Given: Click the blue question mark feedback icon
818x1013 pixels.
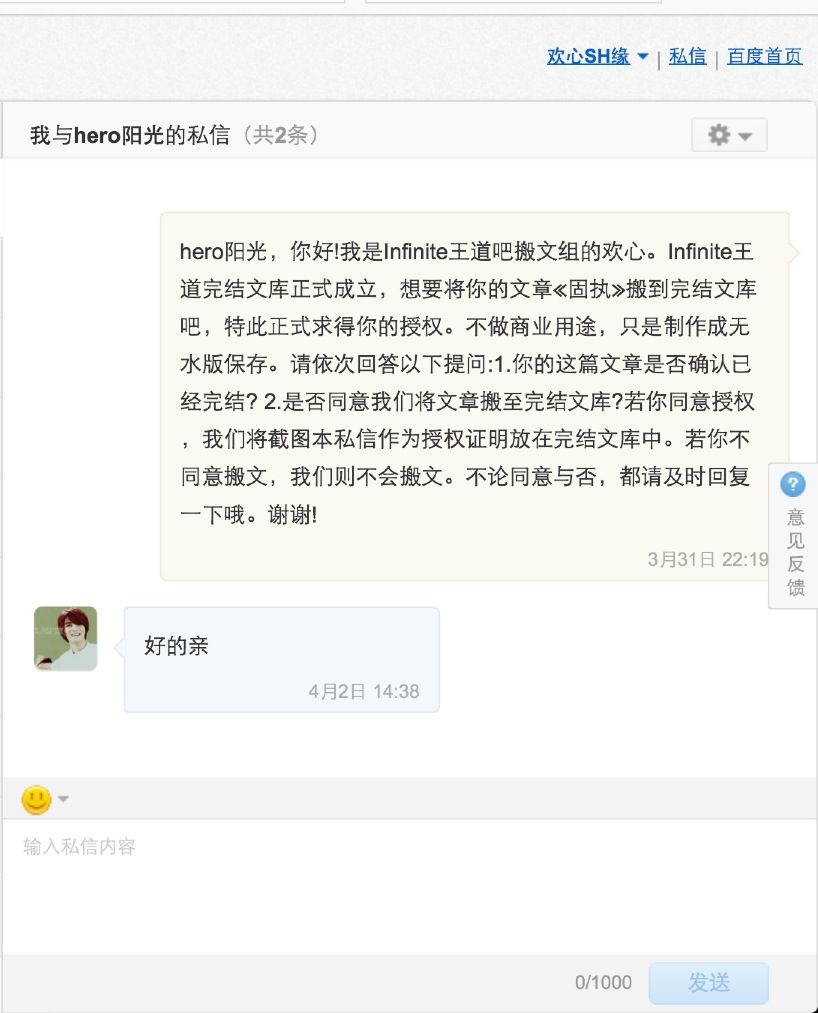Looking at the screenshot, I should tap(793, 484).
